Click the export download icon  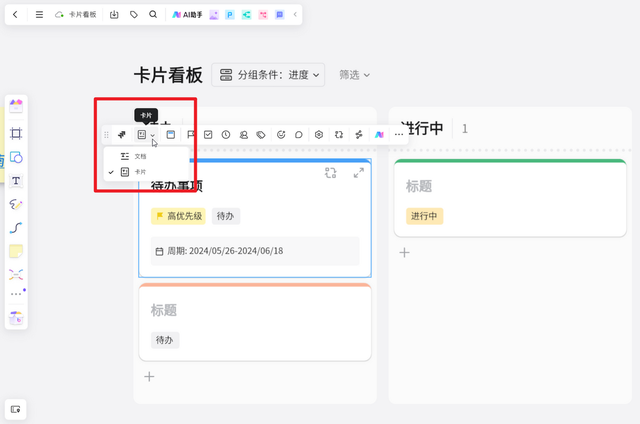click(114, 15)
